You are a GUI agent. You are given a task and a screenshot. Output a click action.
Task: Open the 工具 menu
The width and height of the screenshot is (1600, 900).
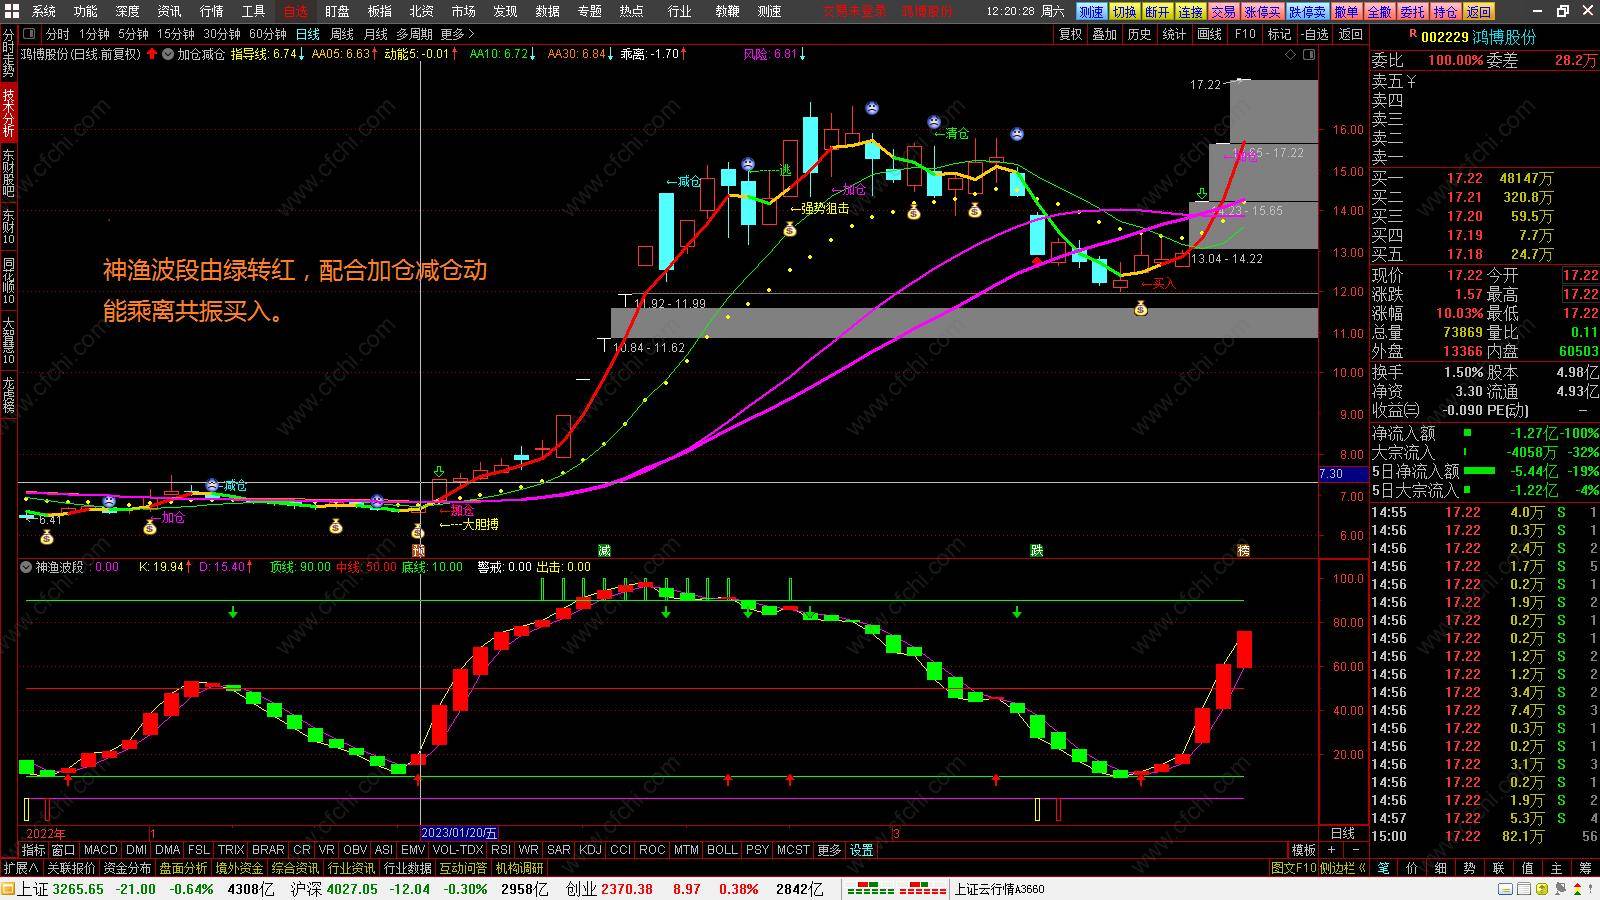point(254,11)
